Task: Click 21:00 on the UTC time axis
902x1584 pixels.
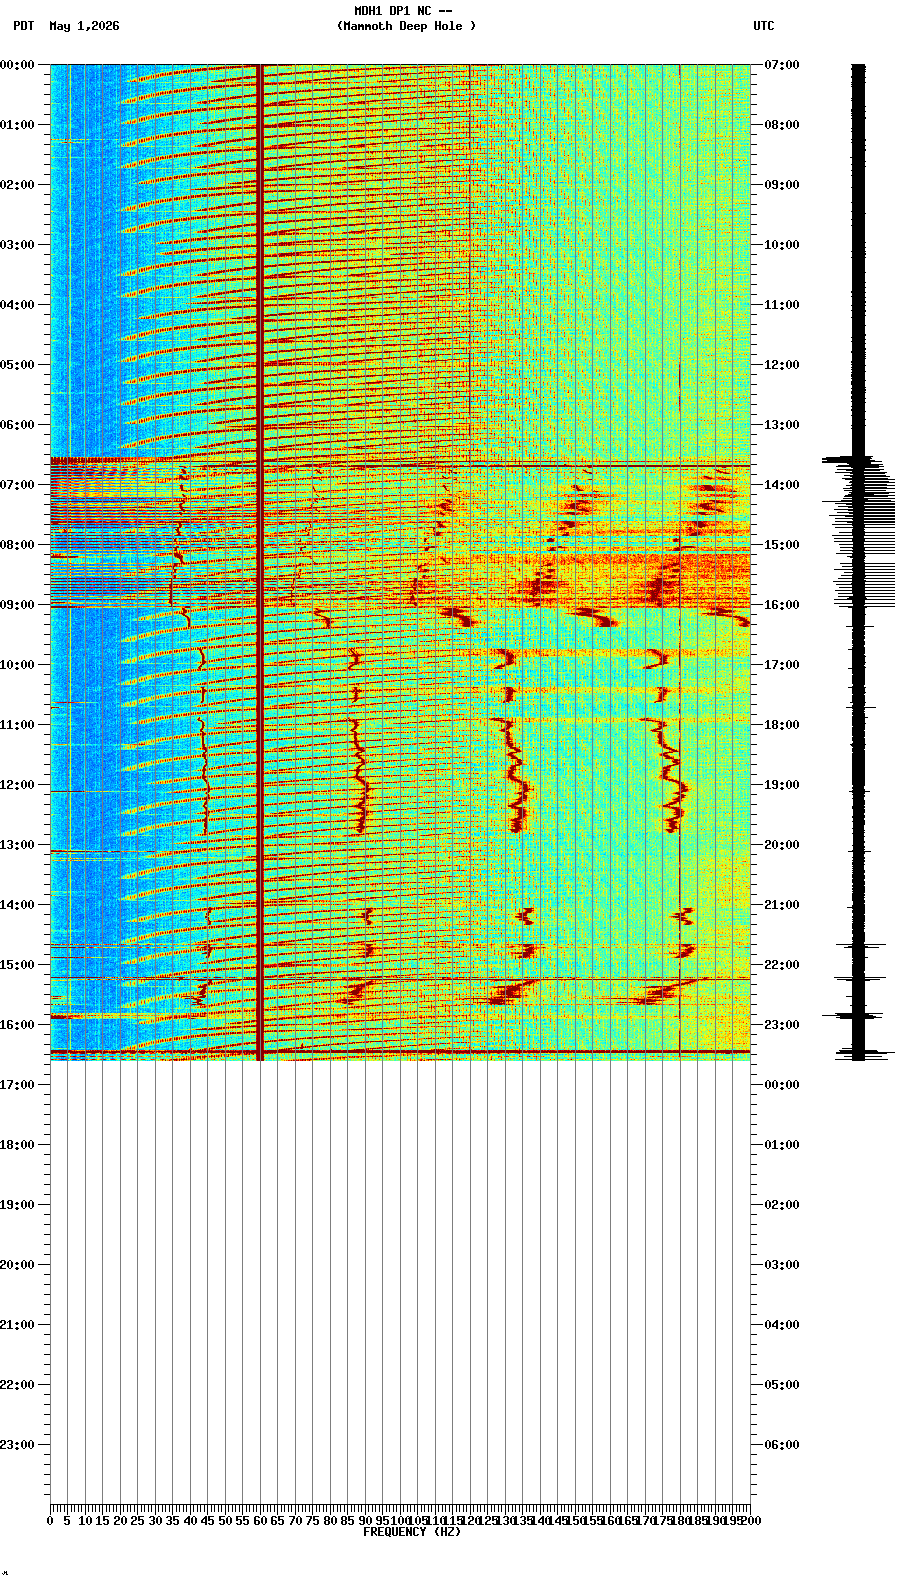Action: pyautogui.click(x=782, y=905)
